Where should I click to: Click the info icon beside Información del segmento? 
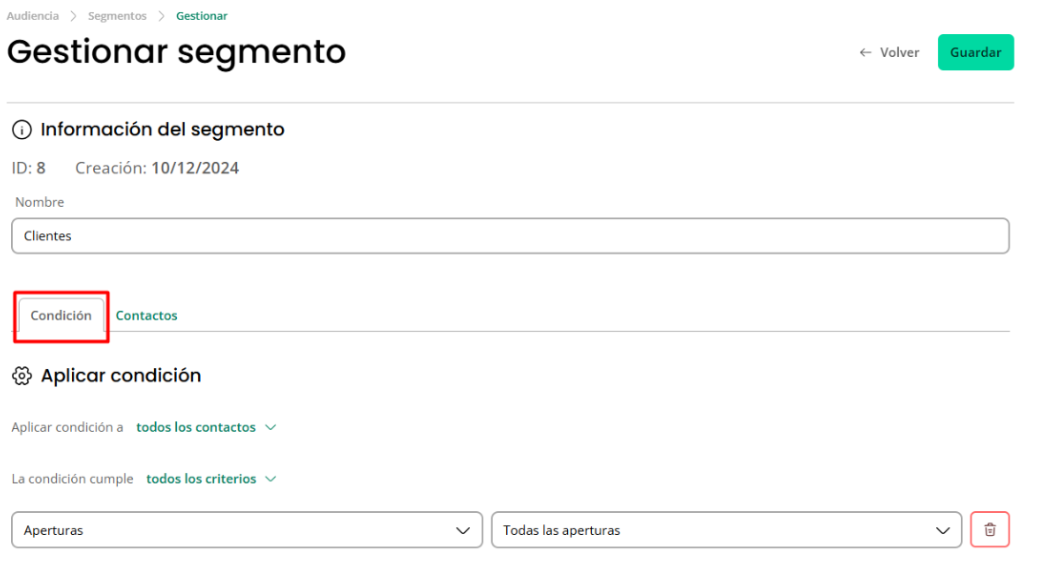[22, 129]
